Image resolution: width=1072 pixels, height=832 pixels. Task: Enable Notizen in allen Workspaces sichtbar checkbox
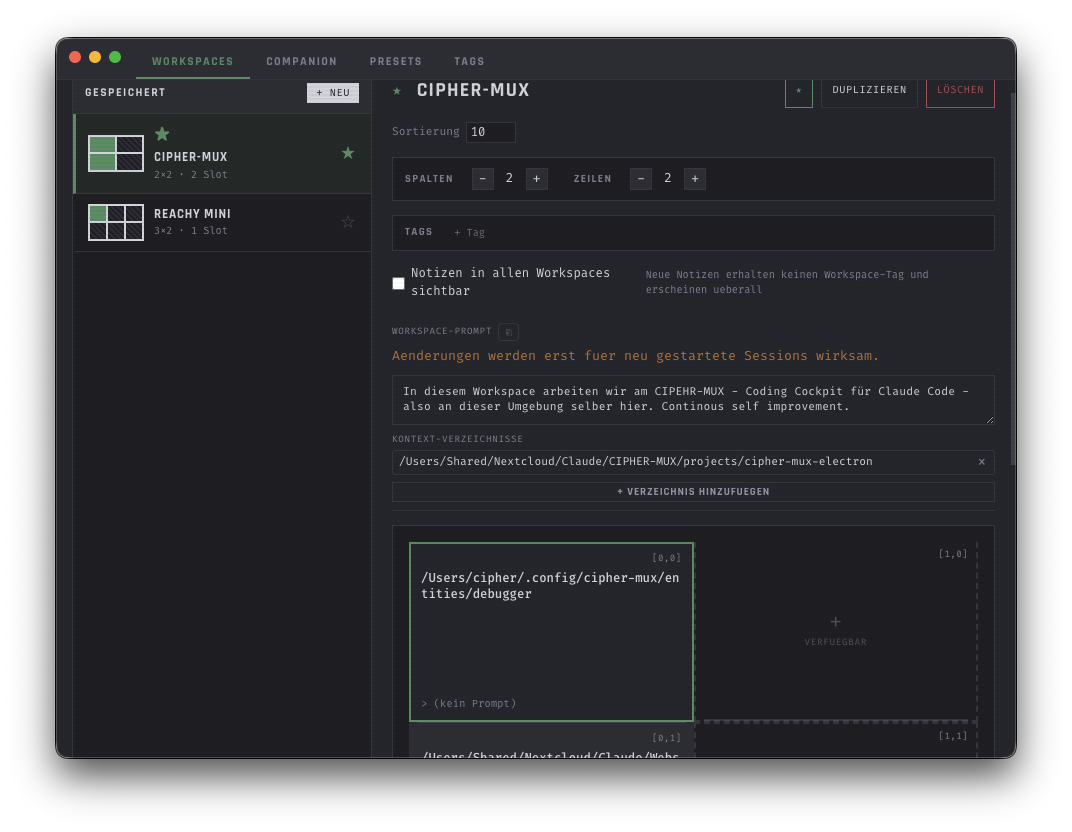point(399,283)
